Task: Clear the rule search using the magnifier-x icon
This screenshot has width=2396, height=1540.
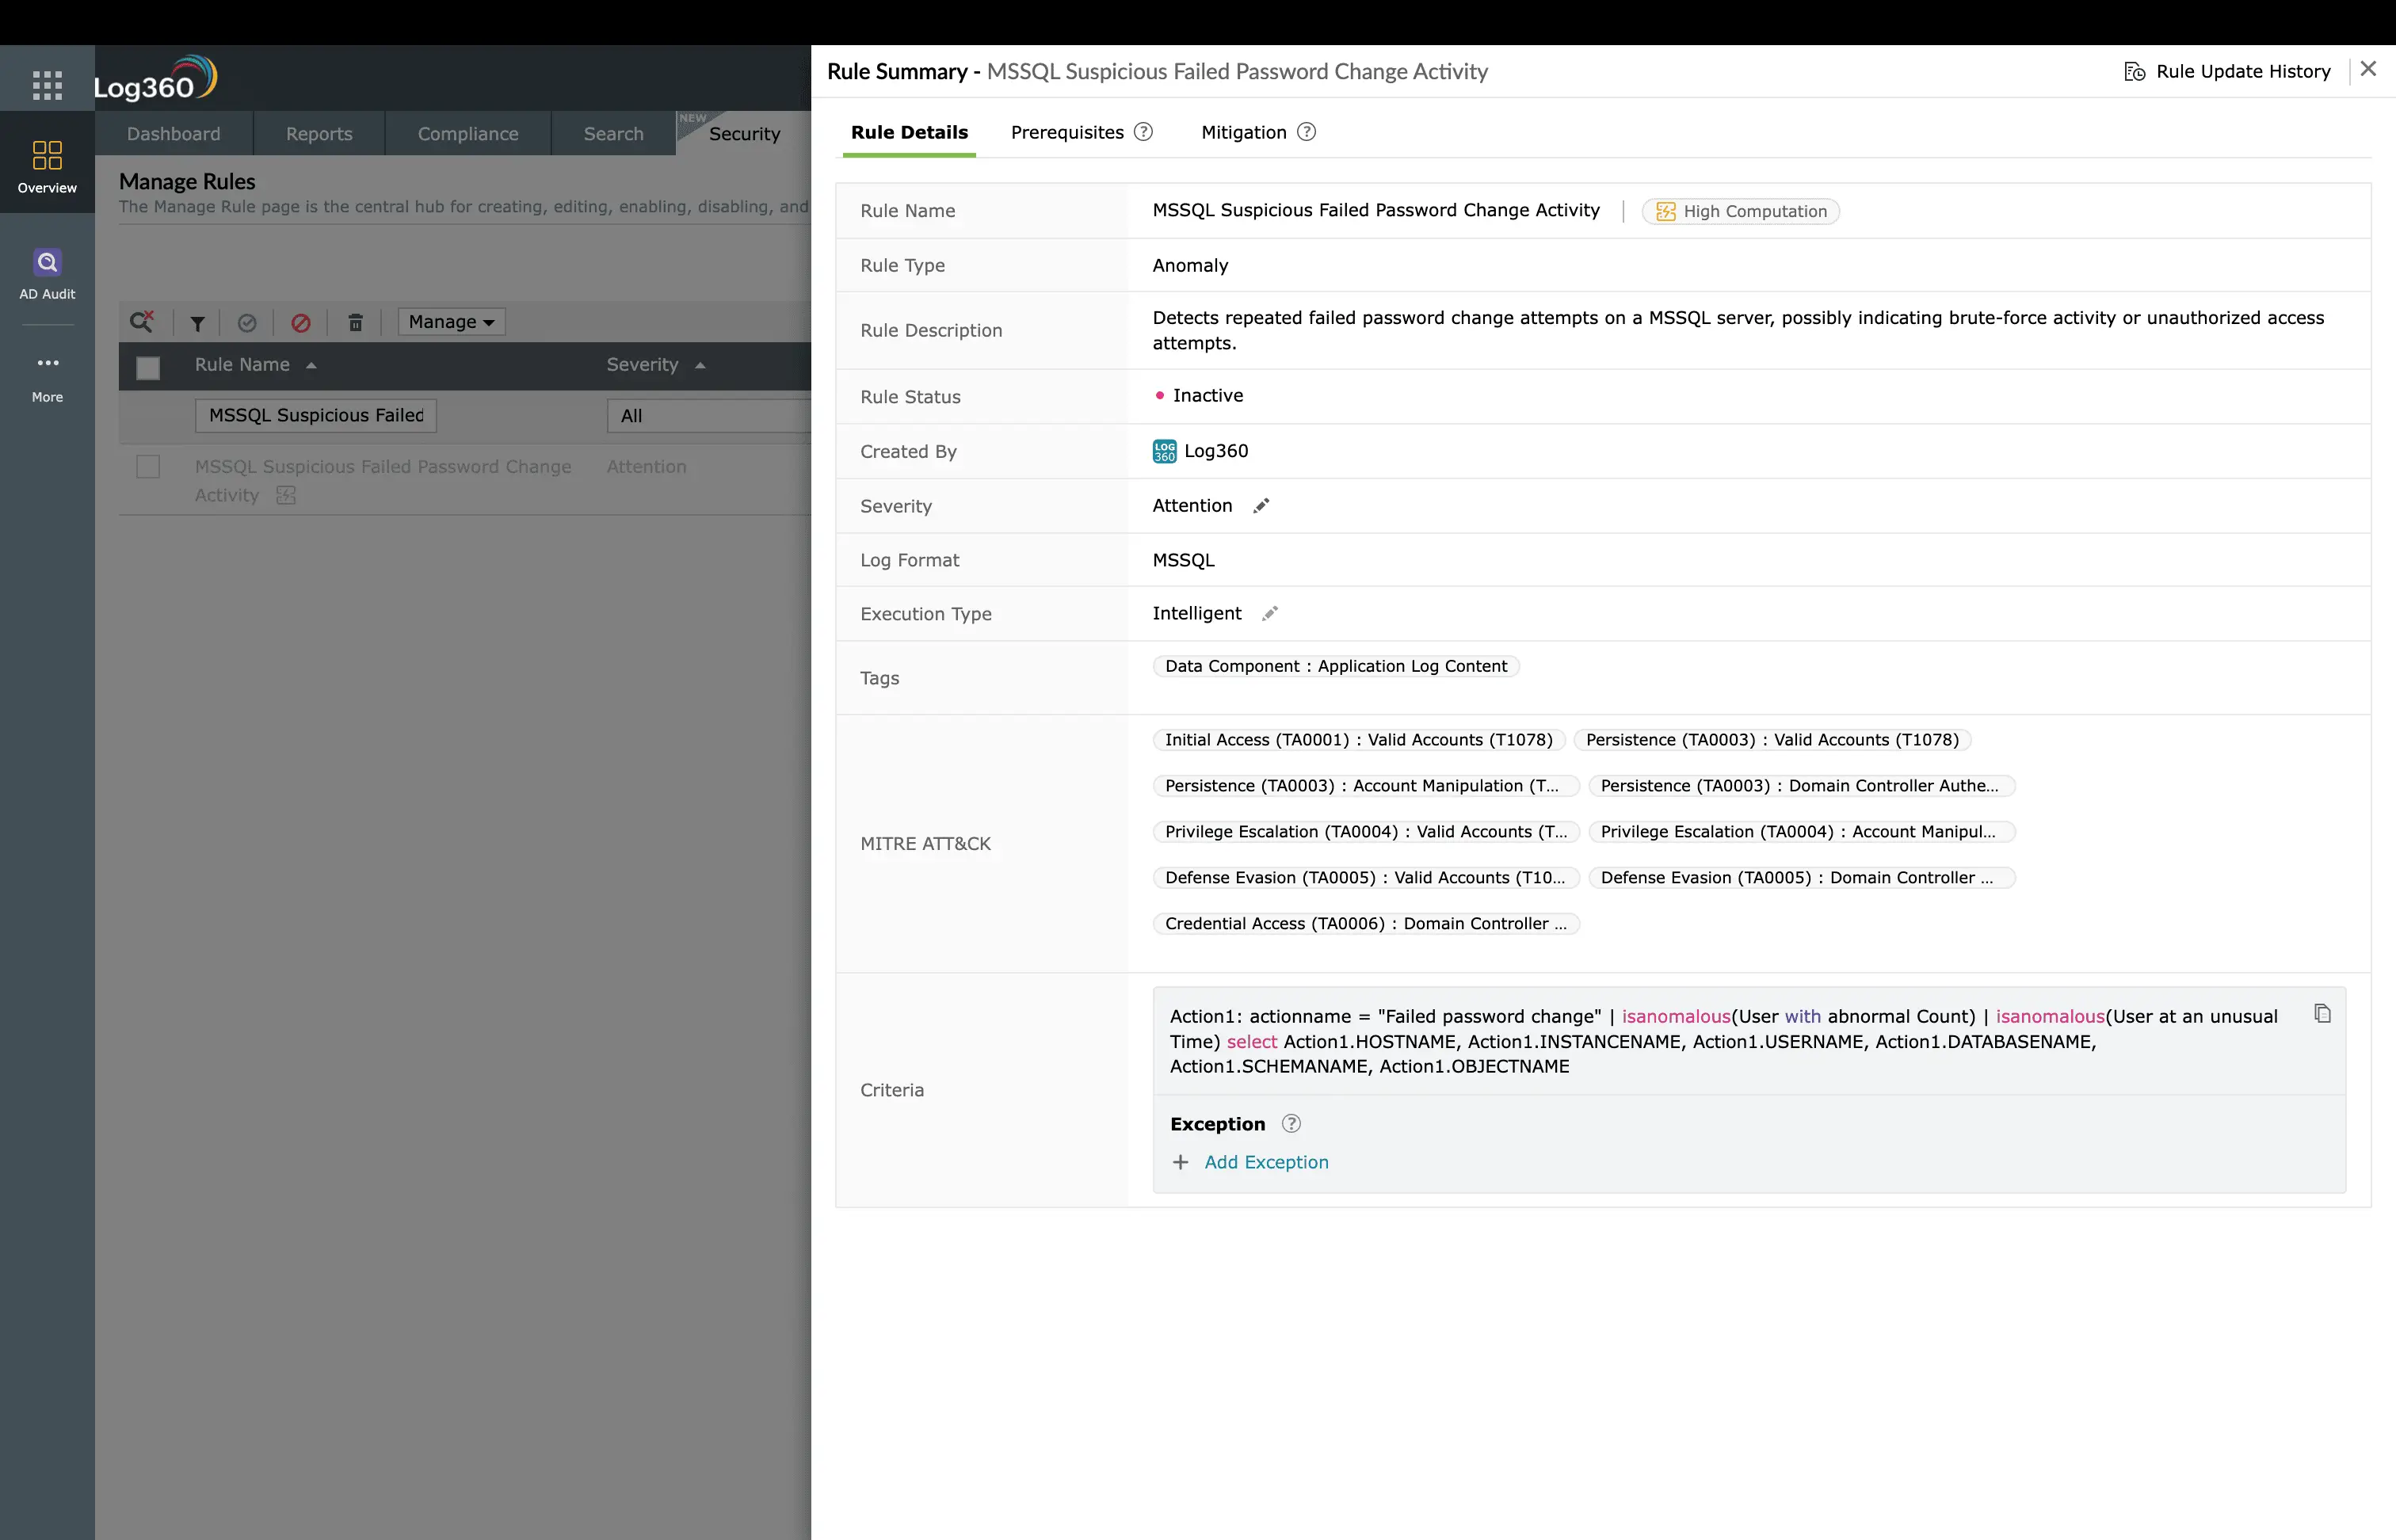Action: [143, 321]
